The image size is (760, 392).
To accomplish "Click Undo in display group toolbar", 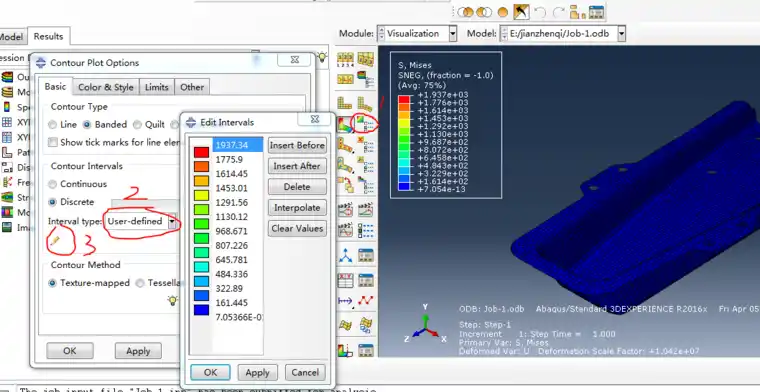I will (540, 12).
